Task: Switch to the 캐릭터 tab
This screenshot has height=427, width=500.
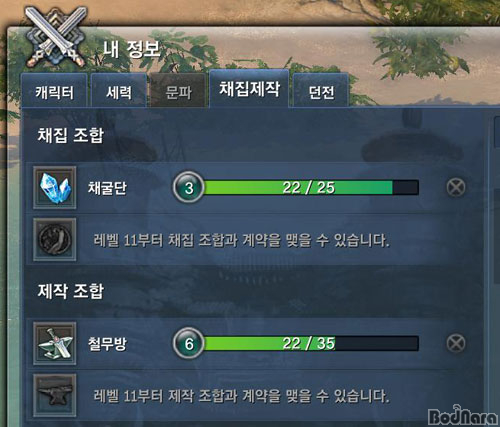Action: coord(54,91)
